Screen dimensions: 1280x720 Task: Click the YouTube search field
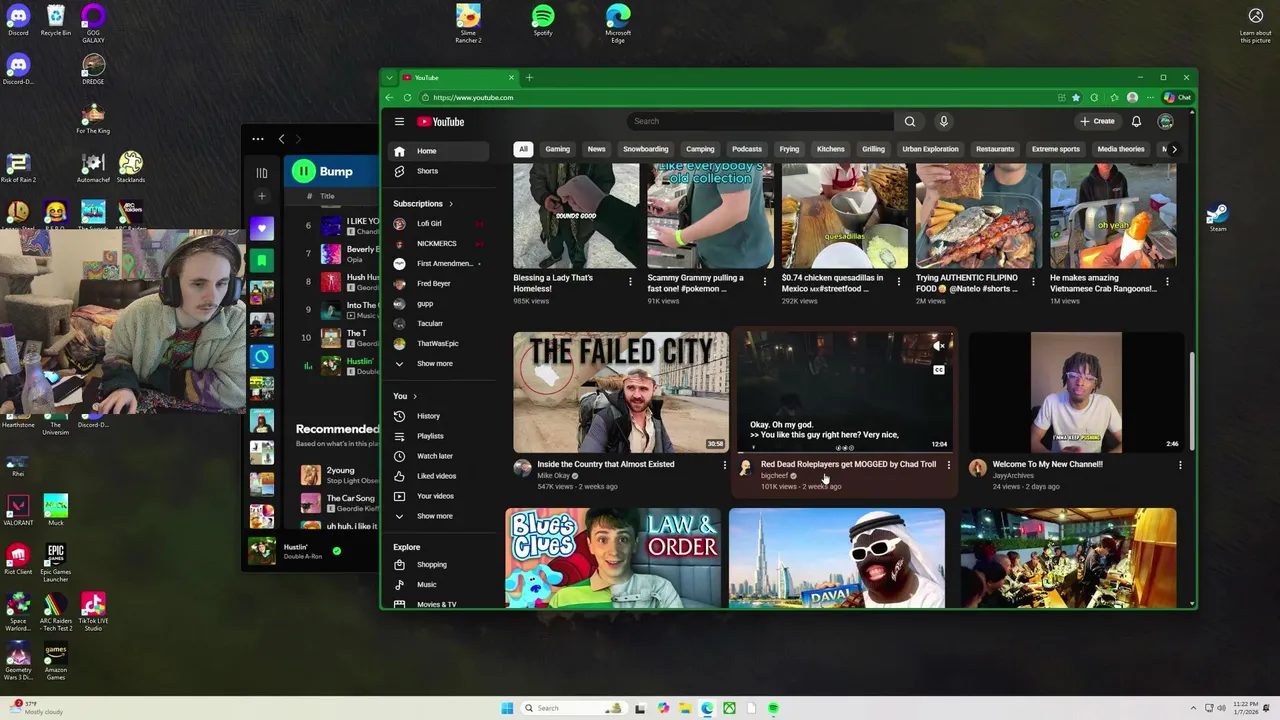[763, 122]
